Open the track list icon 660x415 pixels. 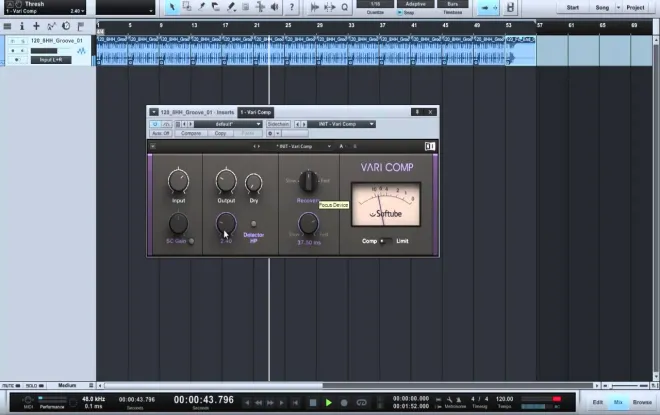point(7,26)
